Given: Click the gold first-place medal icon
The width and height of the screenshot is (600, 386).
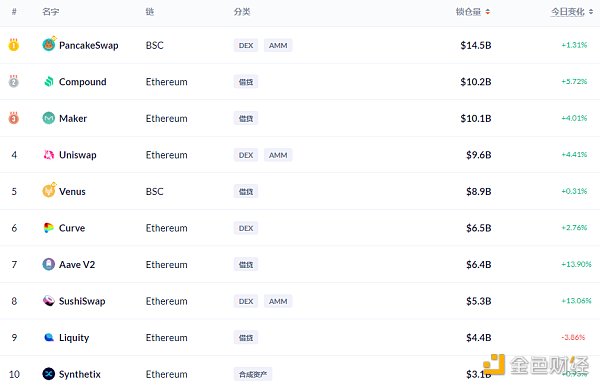Looking at the screenshot, I should pos(14,45).
